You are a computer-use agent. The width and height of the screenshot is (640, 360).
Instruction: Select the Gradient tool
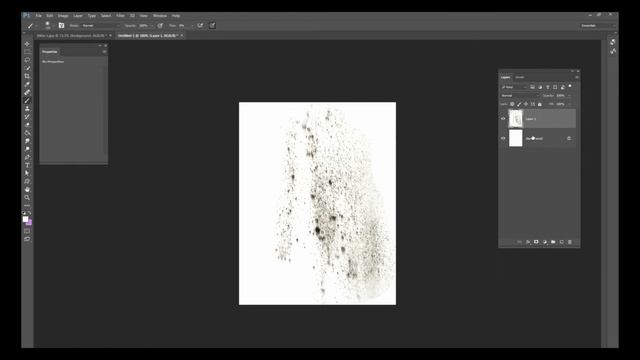coord(27,133)
